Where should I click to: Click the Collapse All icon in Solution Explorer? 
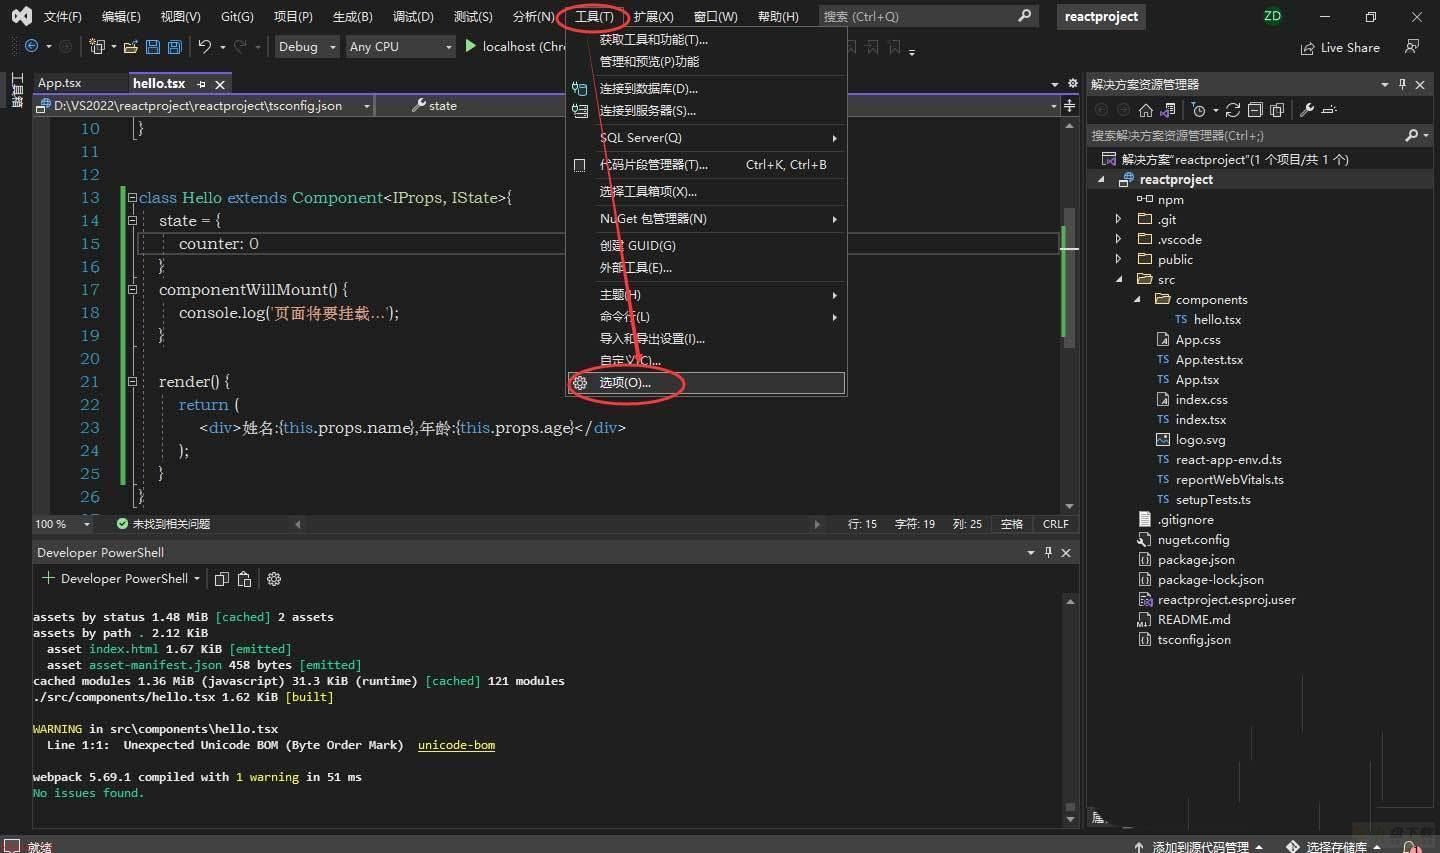tap(1255, 110)
